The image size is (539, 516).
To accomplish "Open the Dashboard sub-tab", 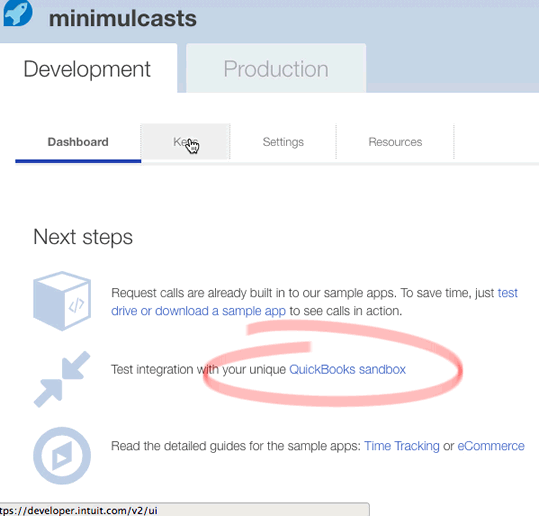I will click(x=78, y=142).
